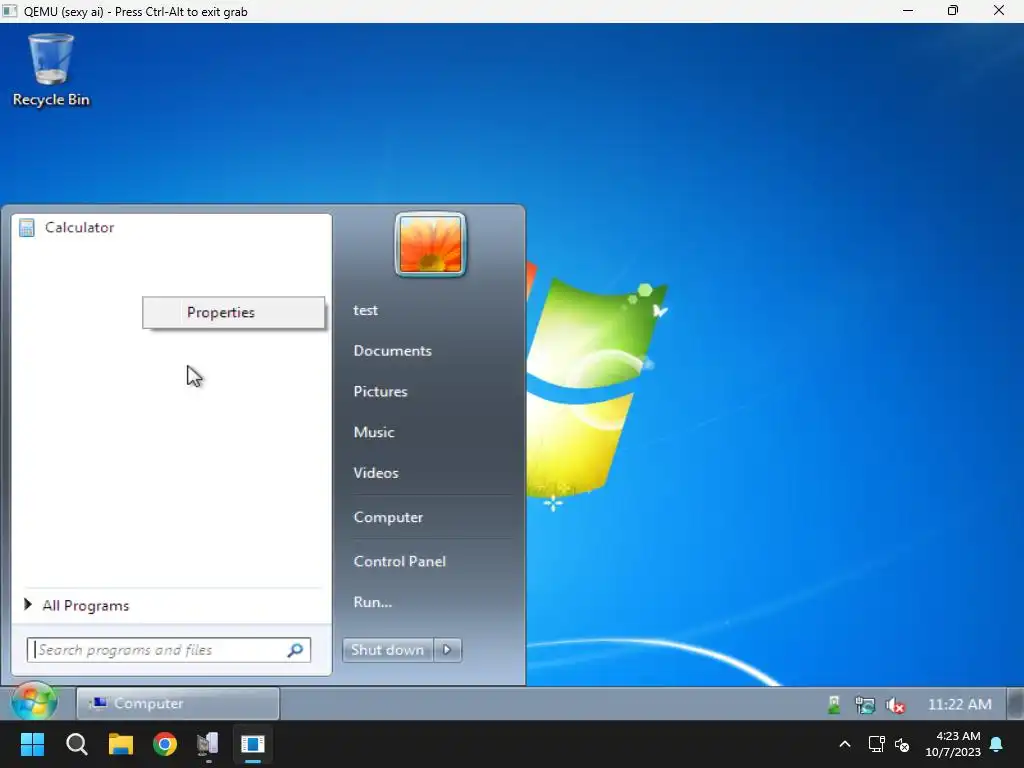Viewport: 1024px width, 768px height.
Task: Open the Recycle Bin desktop icon
Action: [51, 71]
